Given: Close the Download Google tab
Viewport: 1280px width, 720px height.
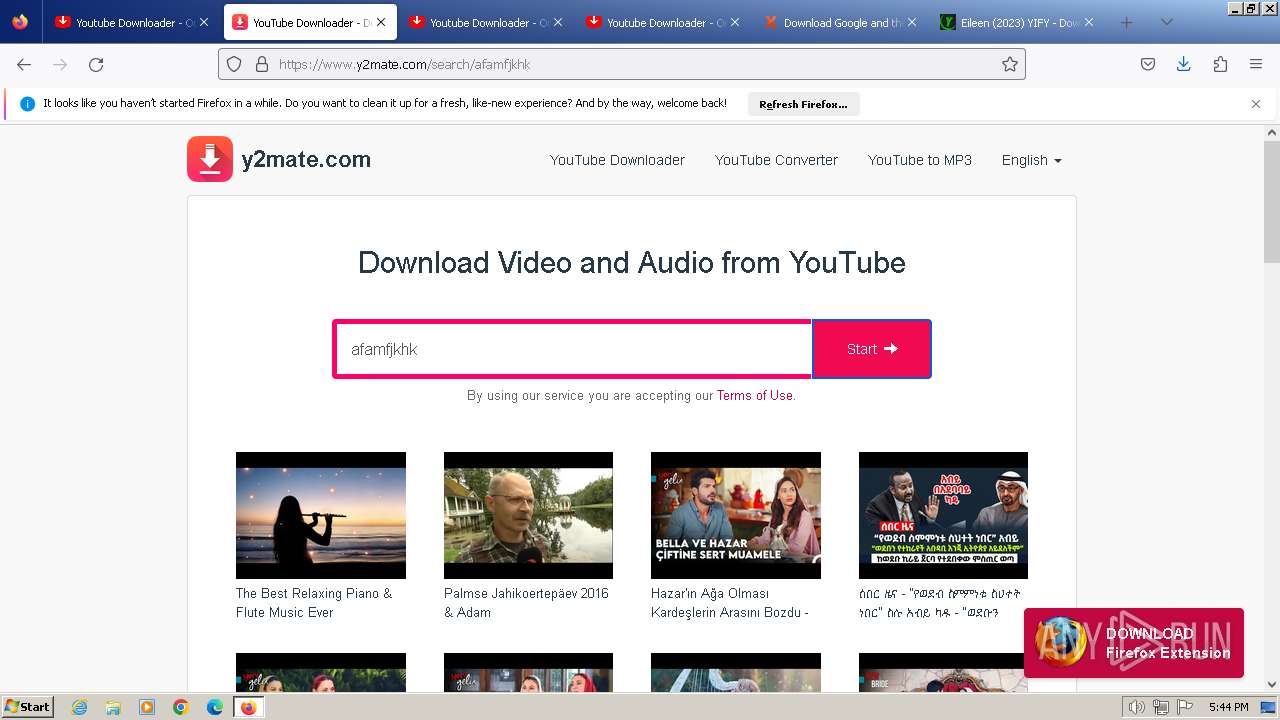Looking at the screenshot, I should coord(912,22).
